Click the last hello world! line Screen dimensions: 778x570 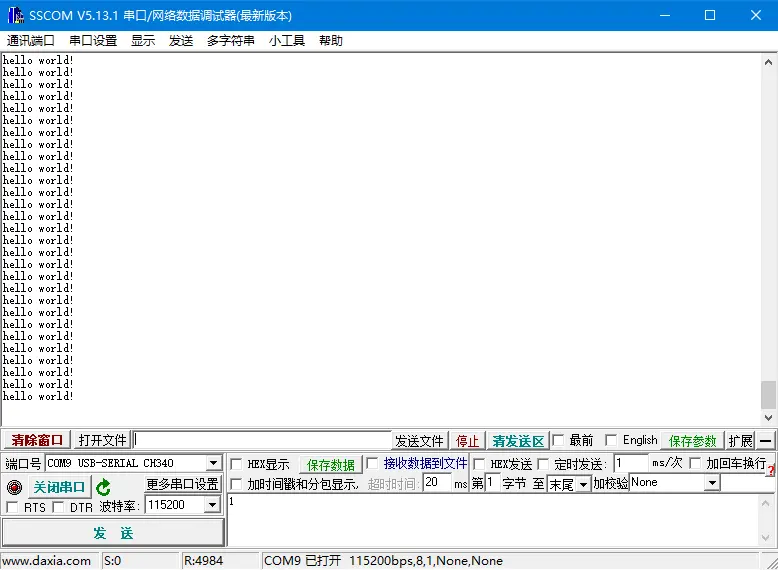click(38, 396)
